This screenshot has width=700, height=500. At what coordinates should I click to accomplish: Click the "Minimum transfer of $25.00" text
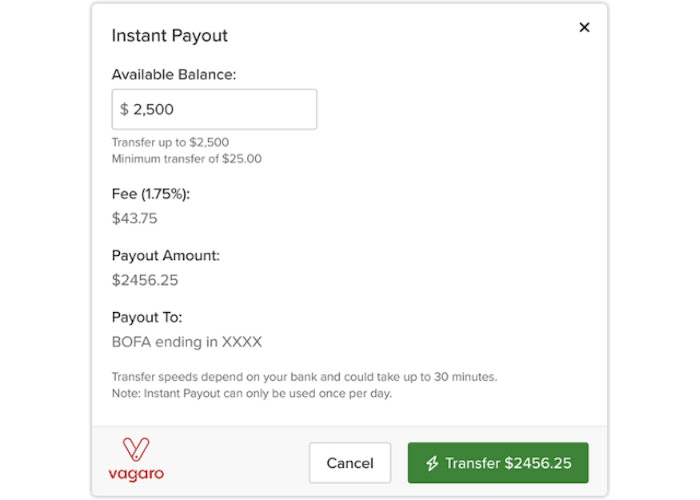pos(187,158)
